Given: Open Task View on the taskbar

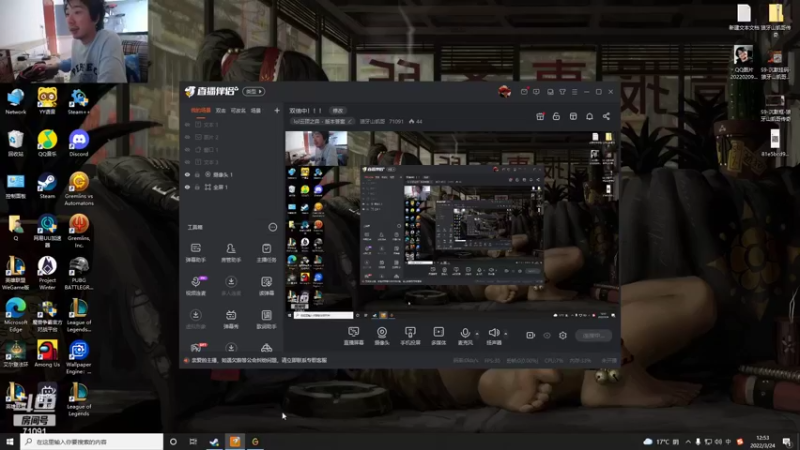Looking at the screenshot, I should pyautogui.click(x=193, y=441).
